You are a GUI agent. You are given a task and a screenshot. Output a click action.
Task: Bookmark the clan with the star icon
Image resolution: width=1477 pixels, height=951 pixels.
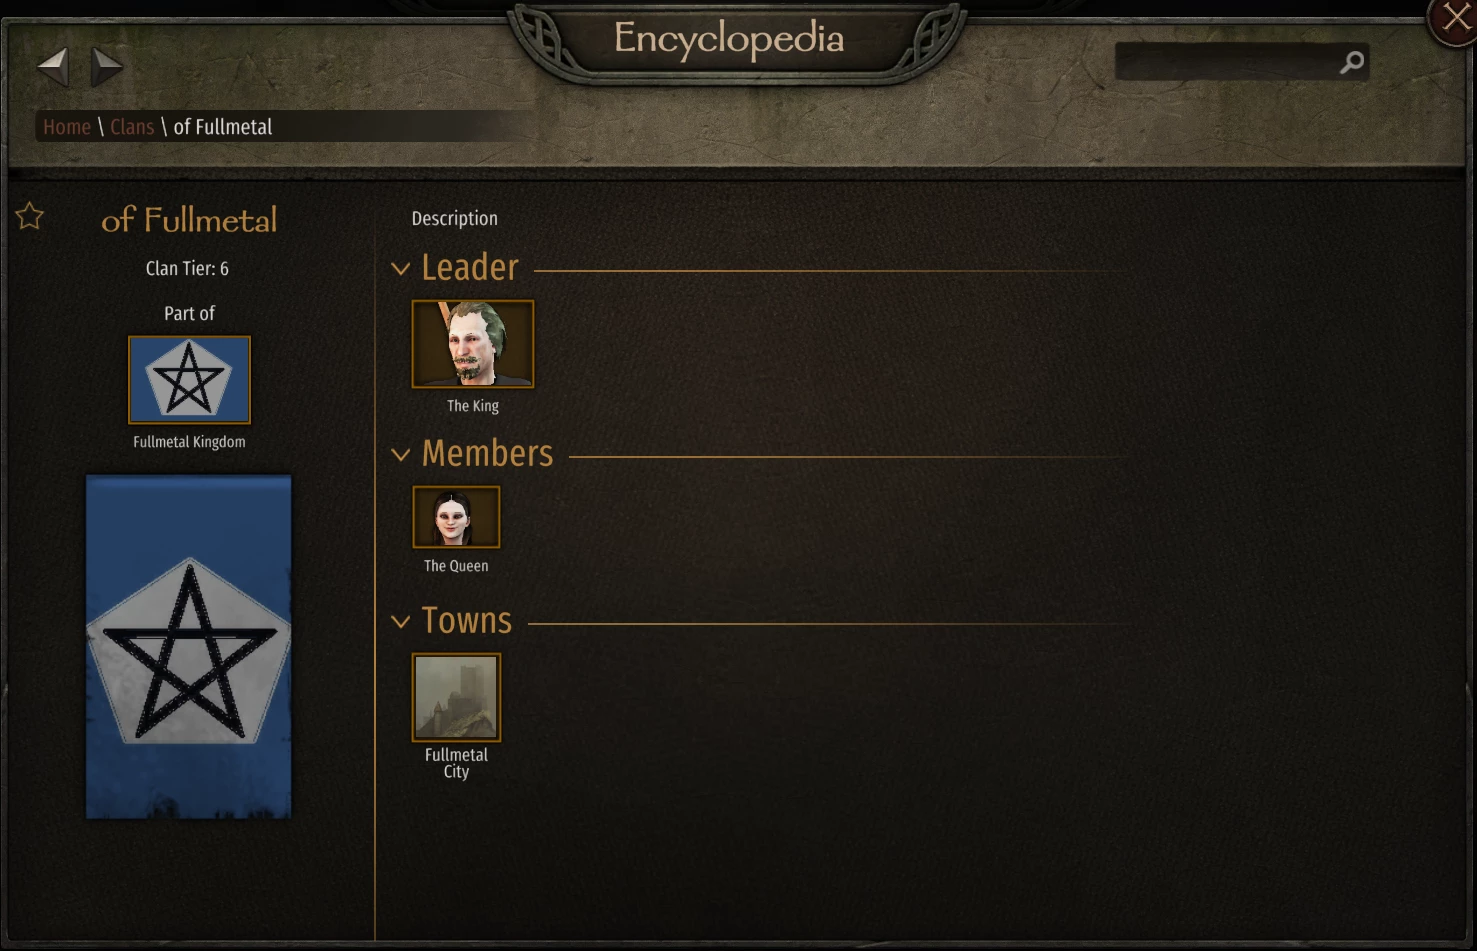30,216
